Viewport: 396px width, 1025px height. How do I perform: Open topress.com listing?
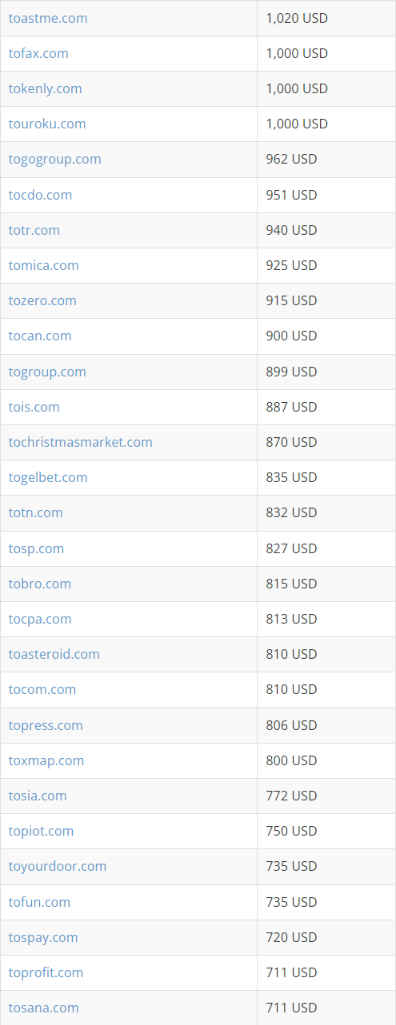click(46, 726)
